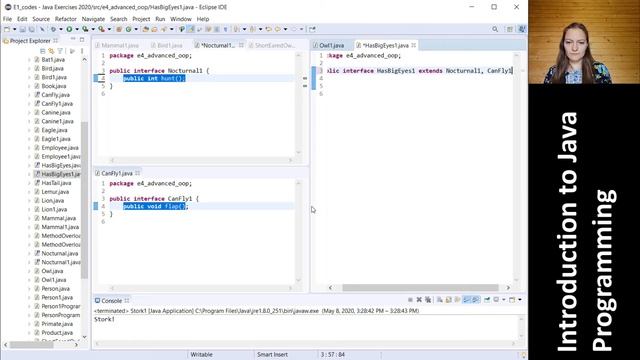Viewport: 640px width, 360px height.
Task: Click Collapse All icon in Project Explorer
Action: click(42, 51)
